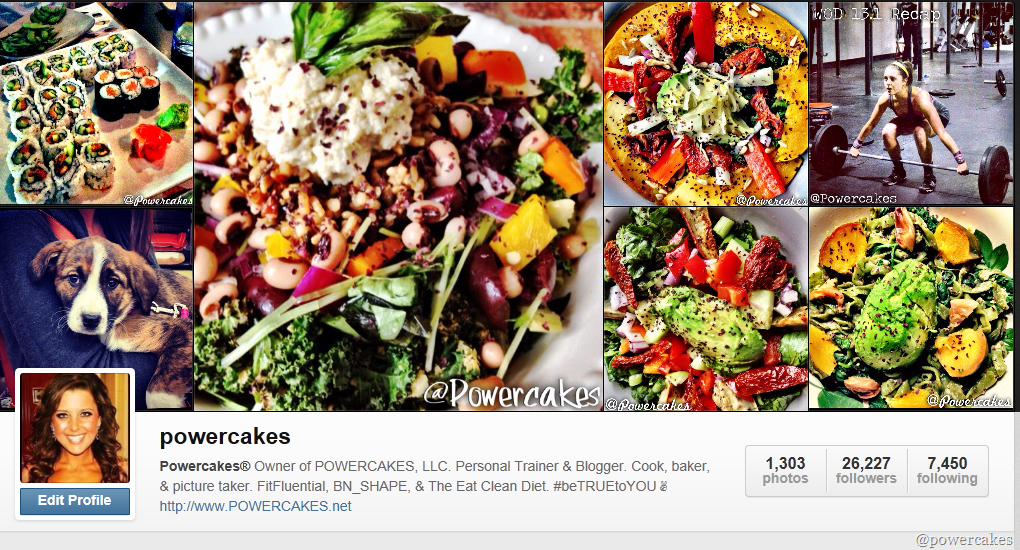
Task: Visit the www.POWERCAKES.net link
Action: 256,506
